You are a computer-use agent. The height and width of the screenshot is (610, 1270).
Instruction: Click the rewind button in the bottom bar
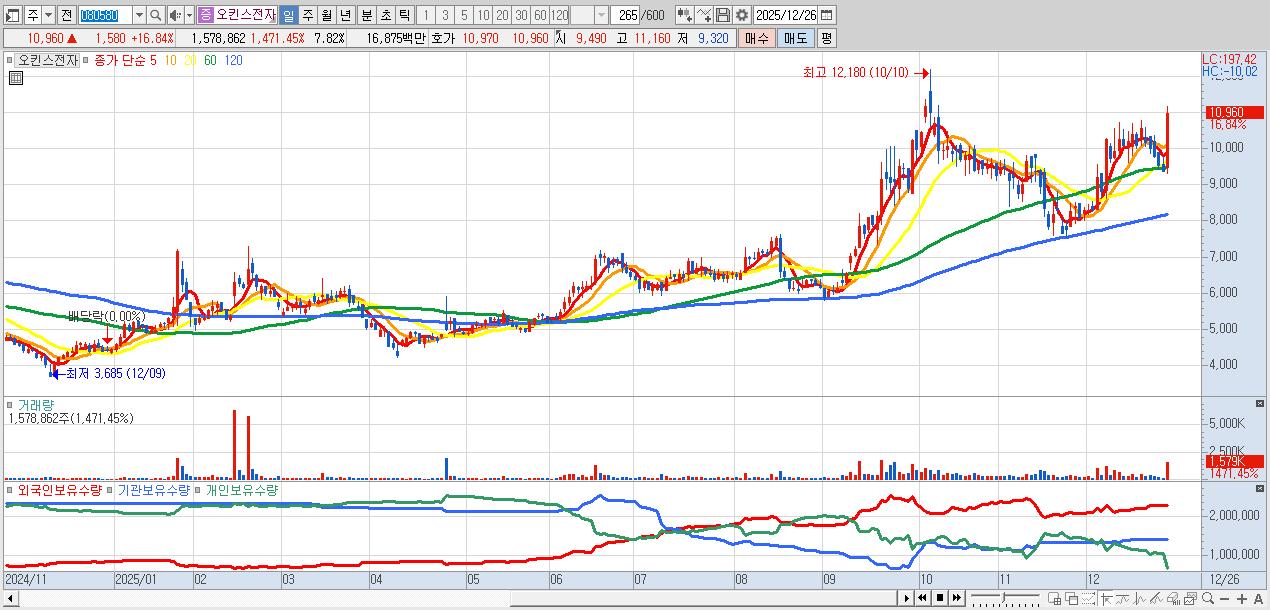click(x=923, y=598)
